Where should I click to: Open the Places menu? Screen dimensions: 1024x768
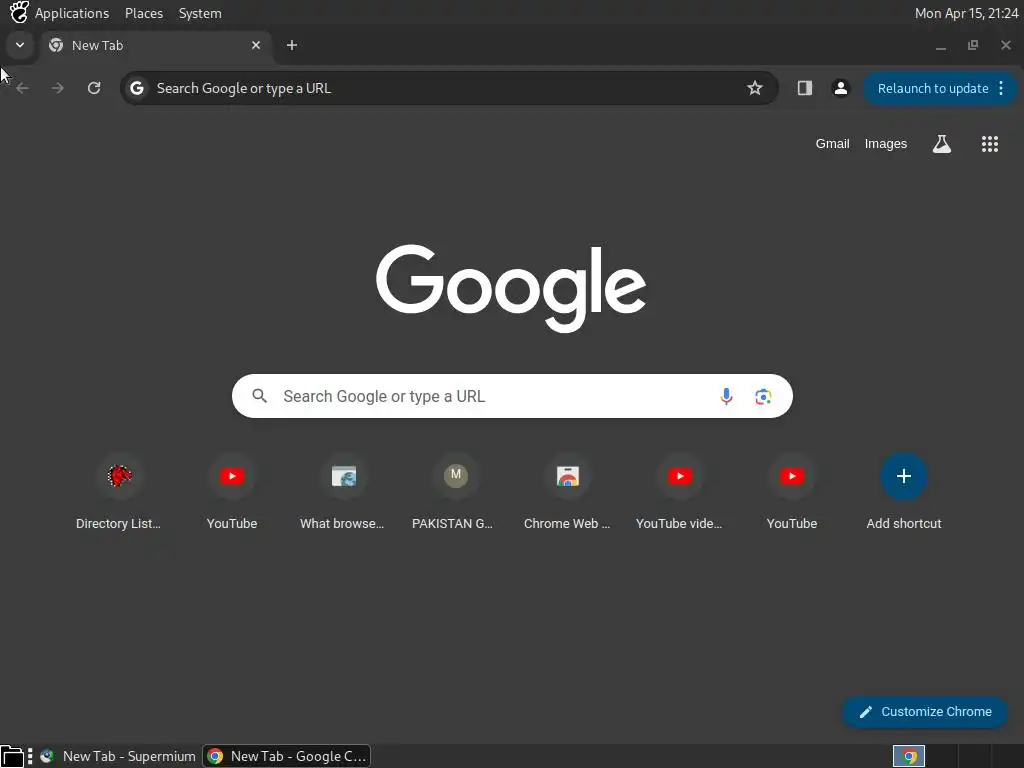(144, 13)
